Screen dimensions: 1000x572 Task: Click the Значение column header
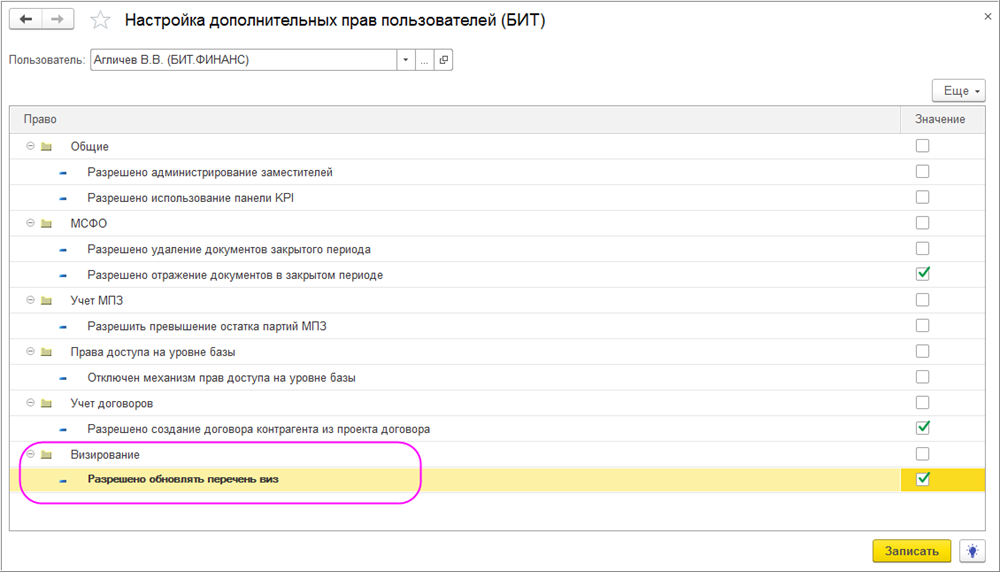(940, 119)
